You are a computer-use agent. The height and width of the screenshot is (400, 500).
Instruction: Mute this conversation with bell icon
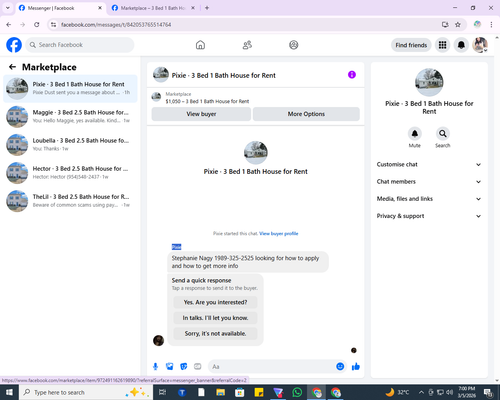click(x=415, y=134)
